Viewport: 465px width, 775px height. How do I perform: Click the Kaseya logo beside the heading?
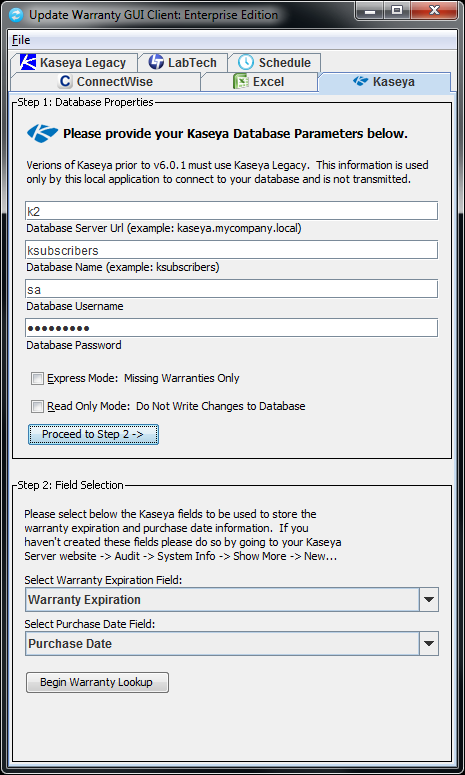click(x=43, y=133)
